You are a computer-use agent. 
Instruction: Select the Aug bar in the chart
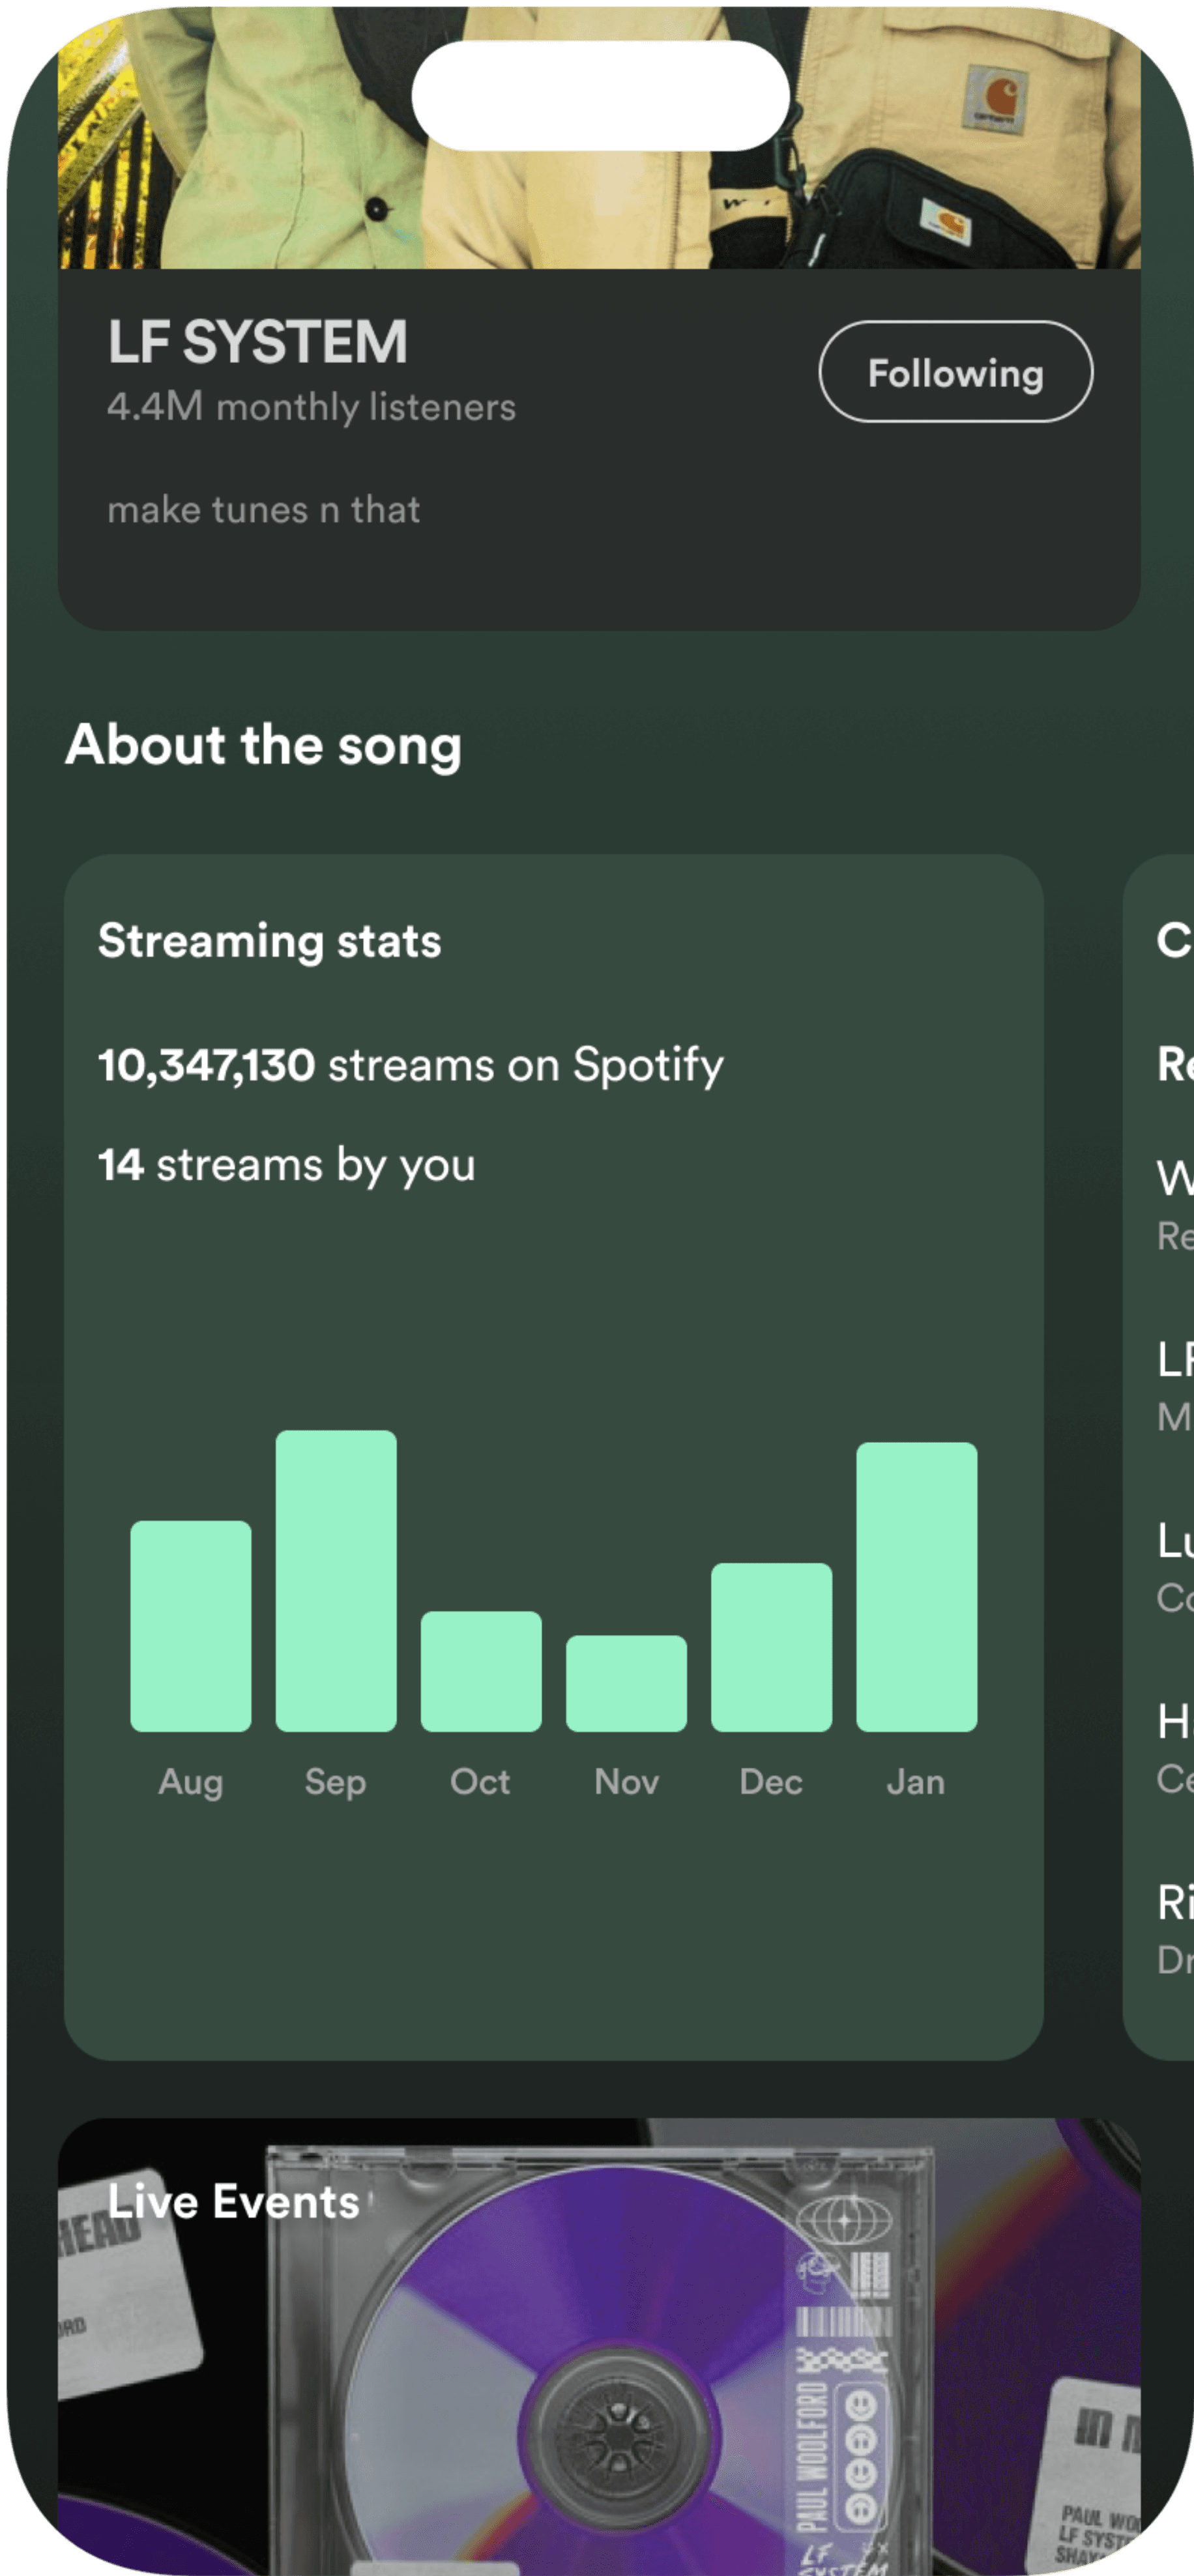click(x=191, y=1626)
